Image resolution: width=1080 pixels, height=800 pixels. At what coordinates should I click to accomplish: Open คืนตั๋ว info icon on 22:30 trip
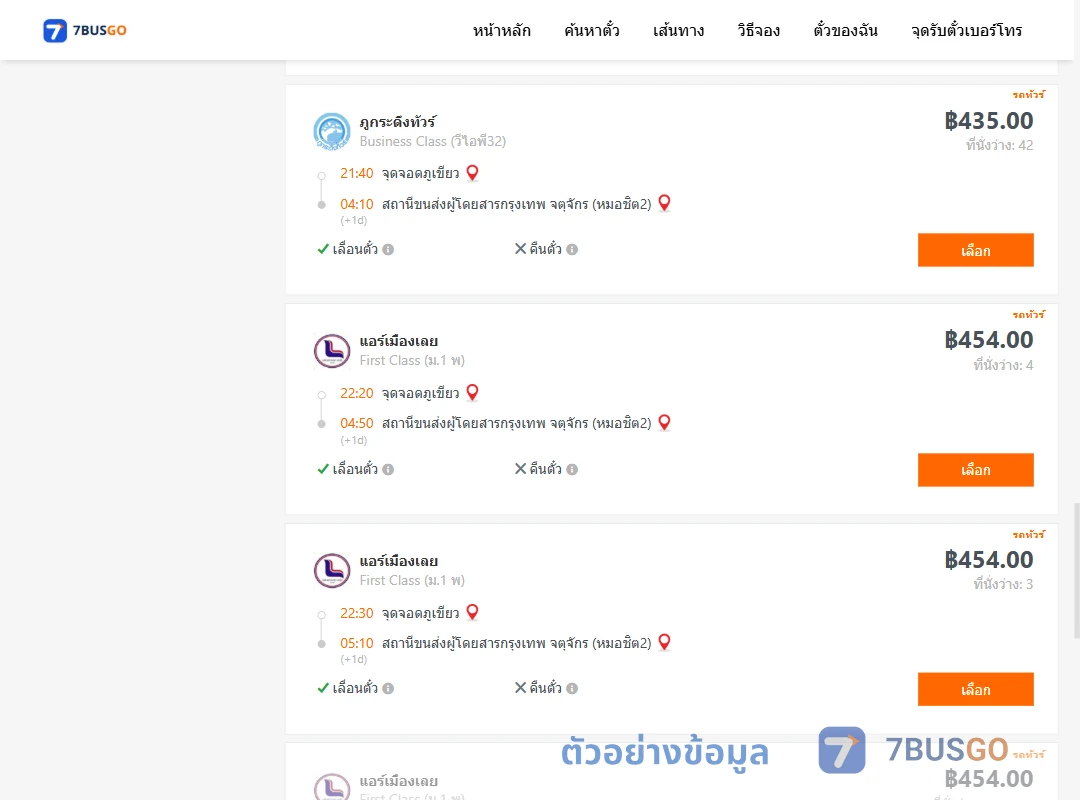[572, 688]
